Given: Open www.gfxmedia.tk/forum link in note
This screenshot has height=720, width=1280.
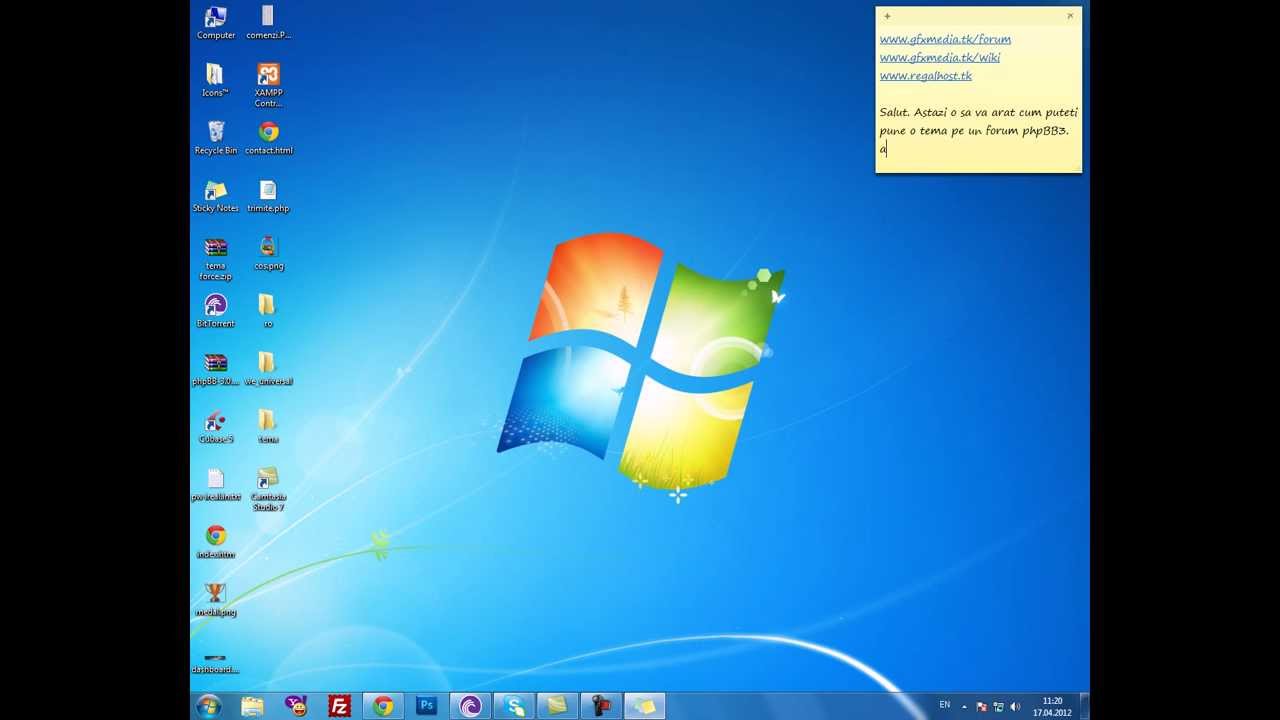Looking at the screenshot, I should (945, 39).
